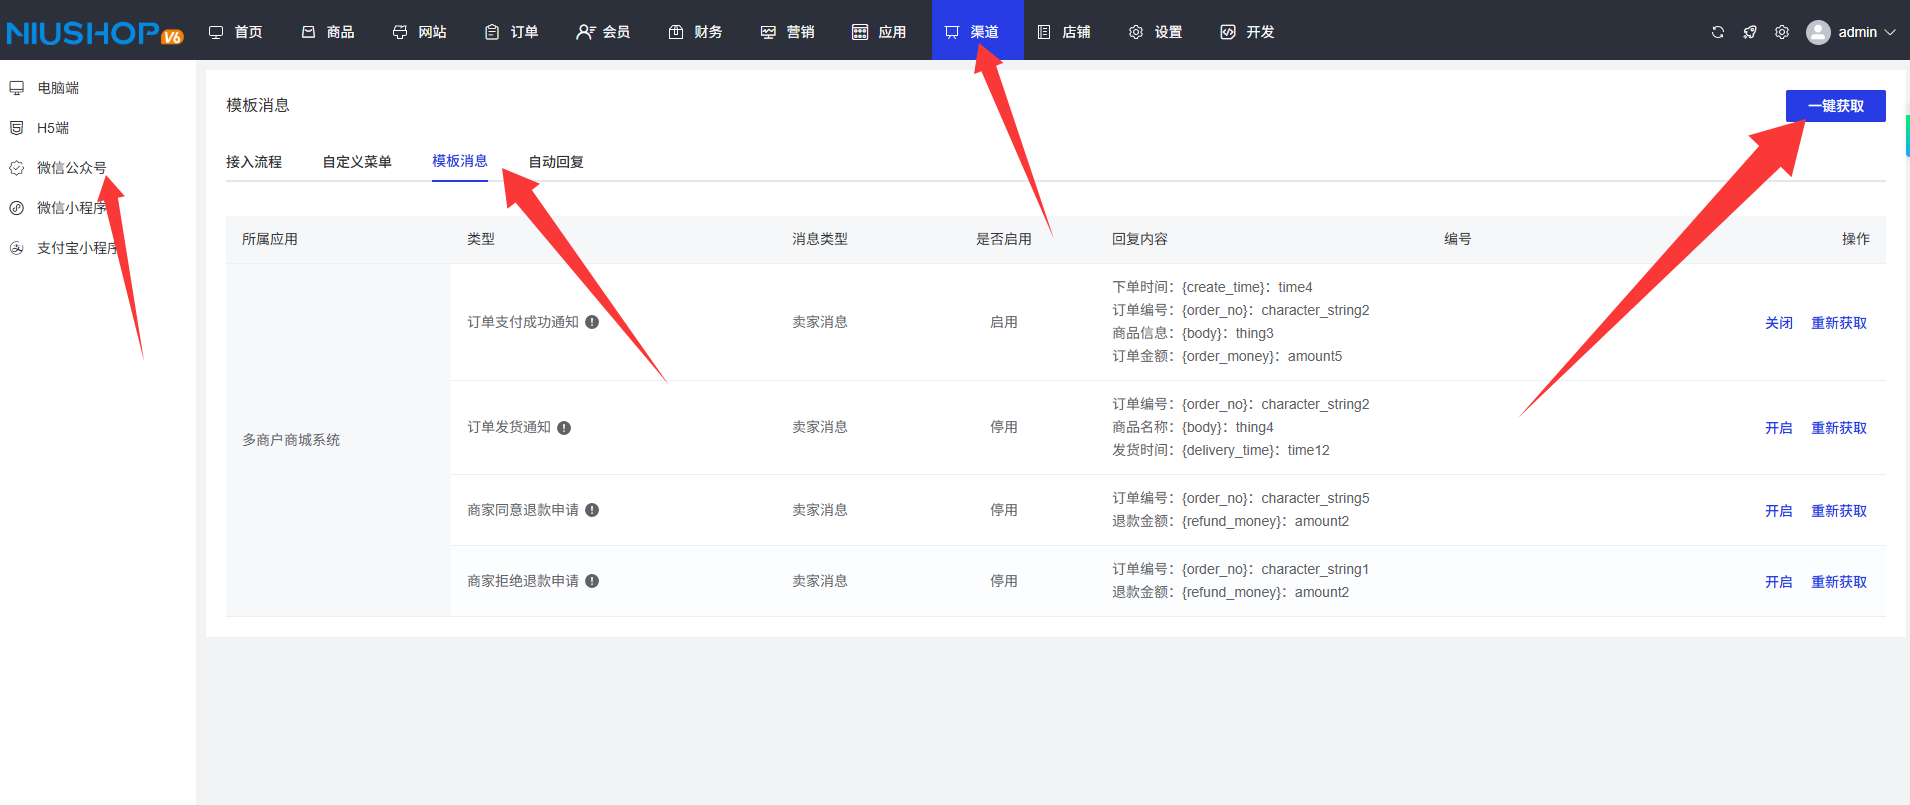Screen dimensions: 1910x805
Task: Click the rocket icon in header
Action: click(1750, 32)
